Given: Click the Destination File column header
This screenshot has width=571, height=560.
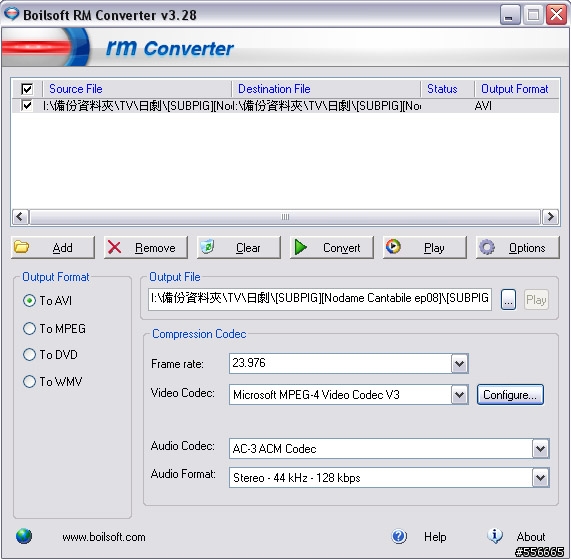Looking at the screenshot, I should click(x=326, y=89).
